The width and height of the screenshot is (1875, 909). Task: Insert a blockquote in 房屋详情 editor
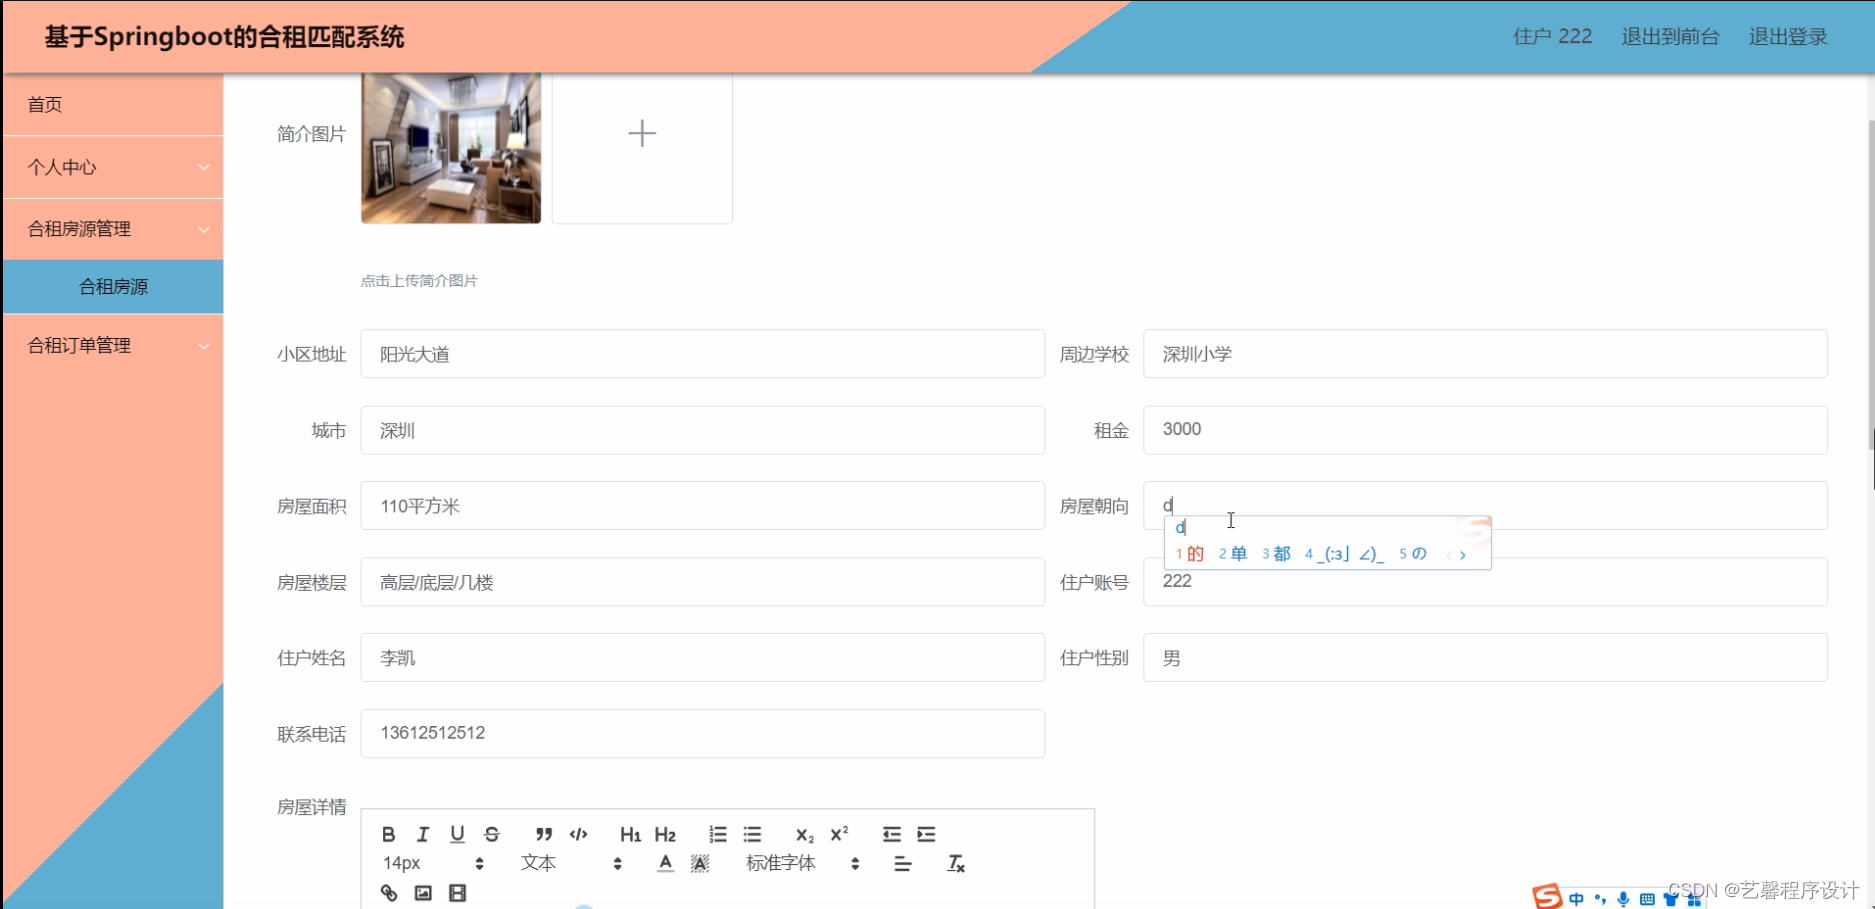[x=543, y=834]
